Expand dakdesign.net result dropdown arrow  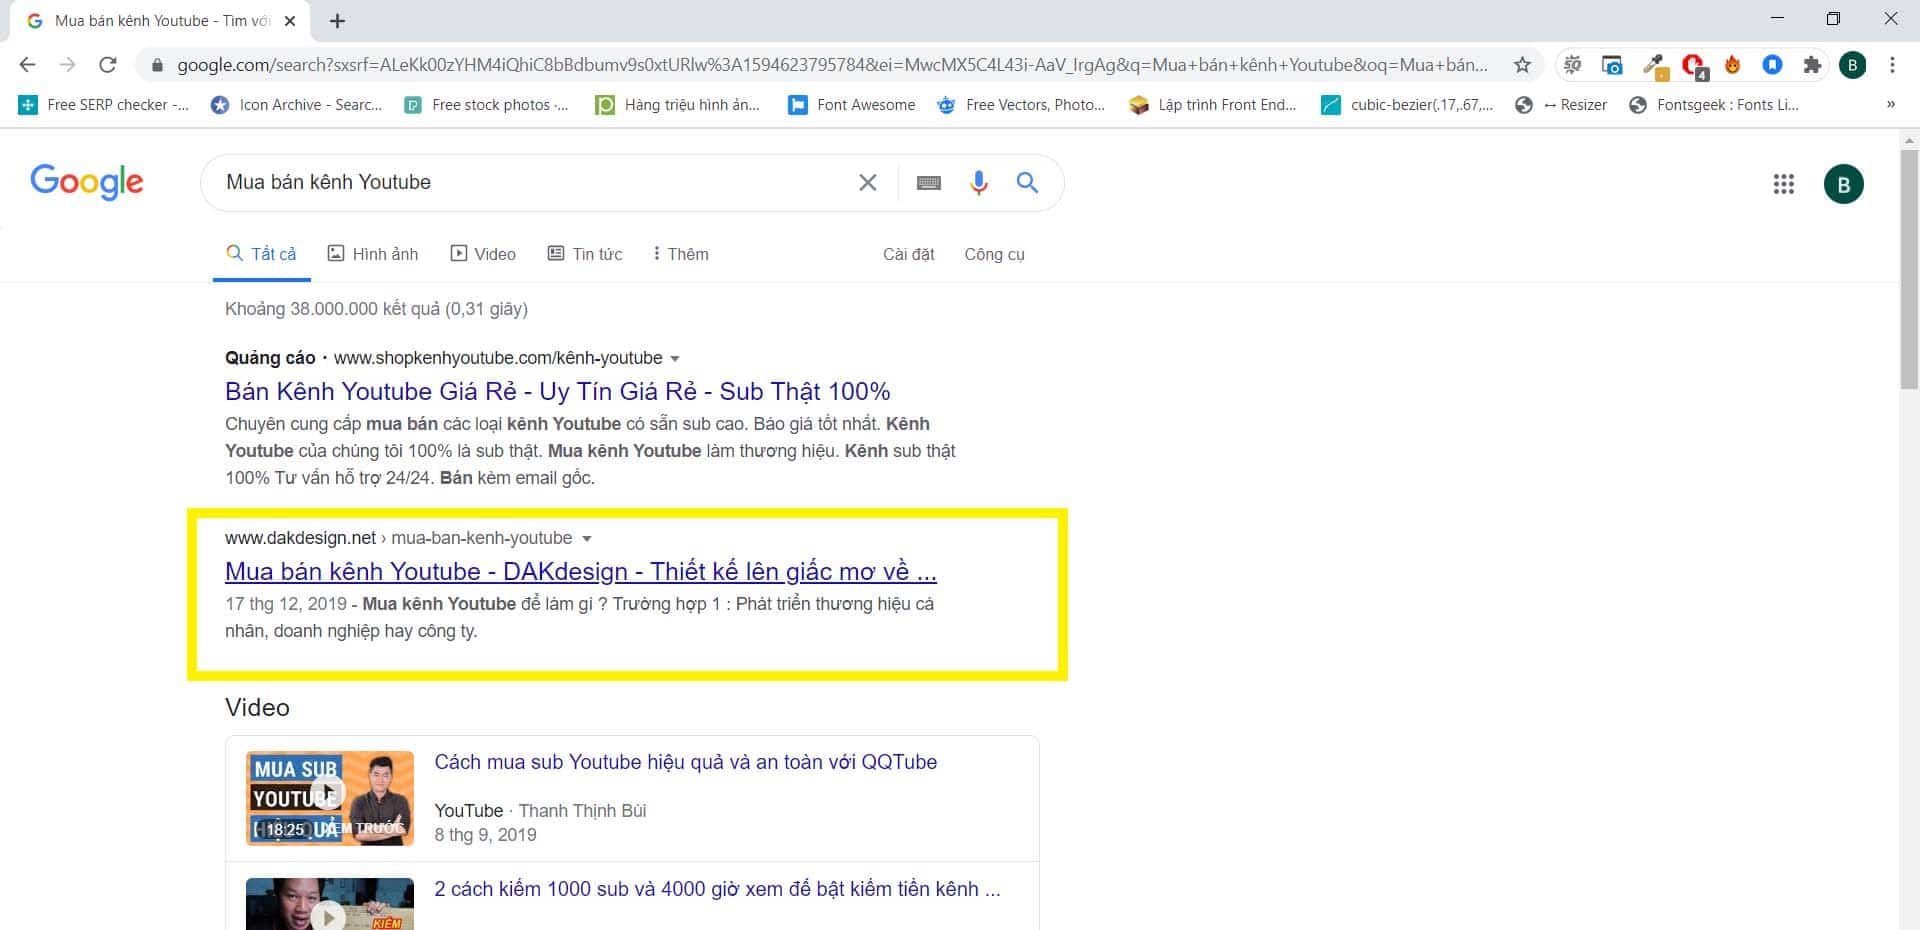click(587, 539)
